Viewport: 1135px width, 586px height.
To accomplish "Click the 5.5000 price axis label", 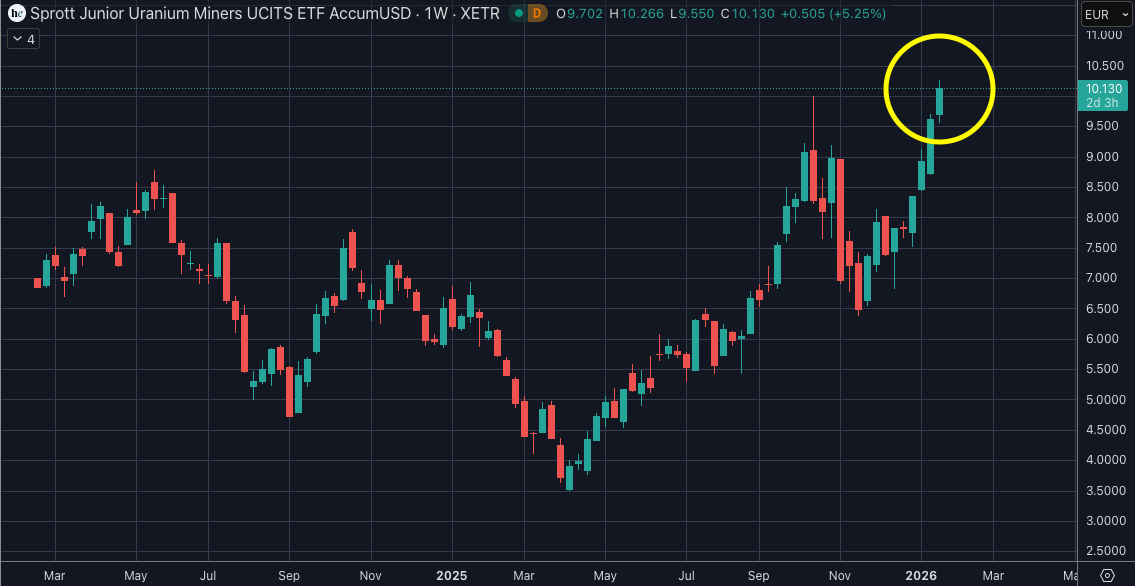I will pos(1104,370).
